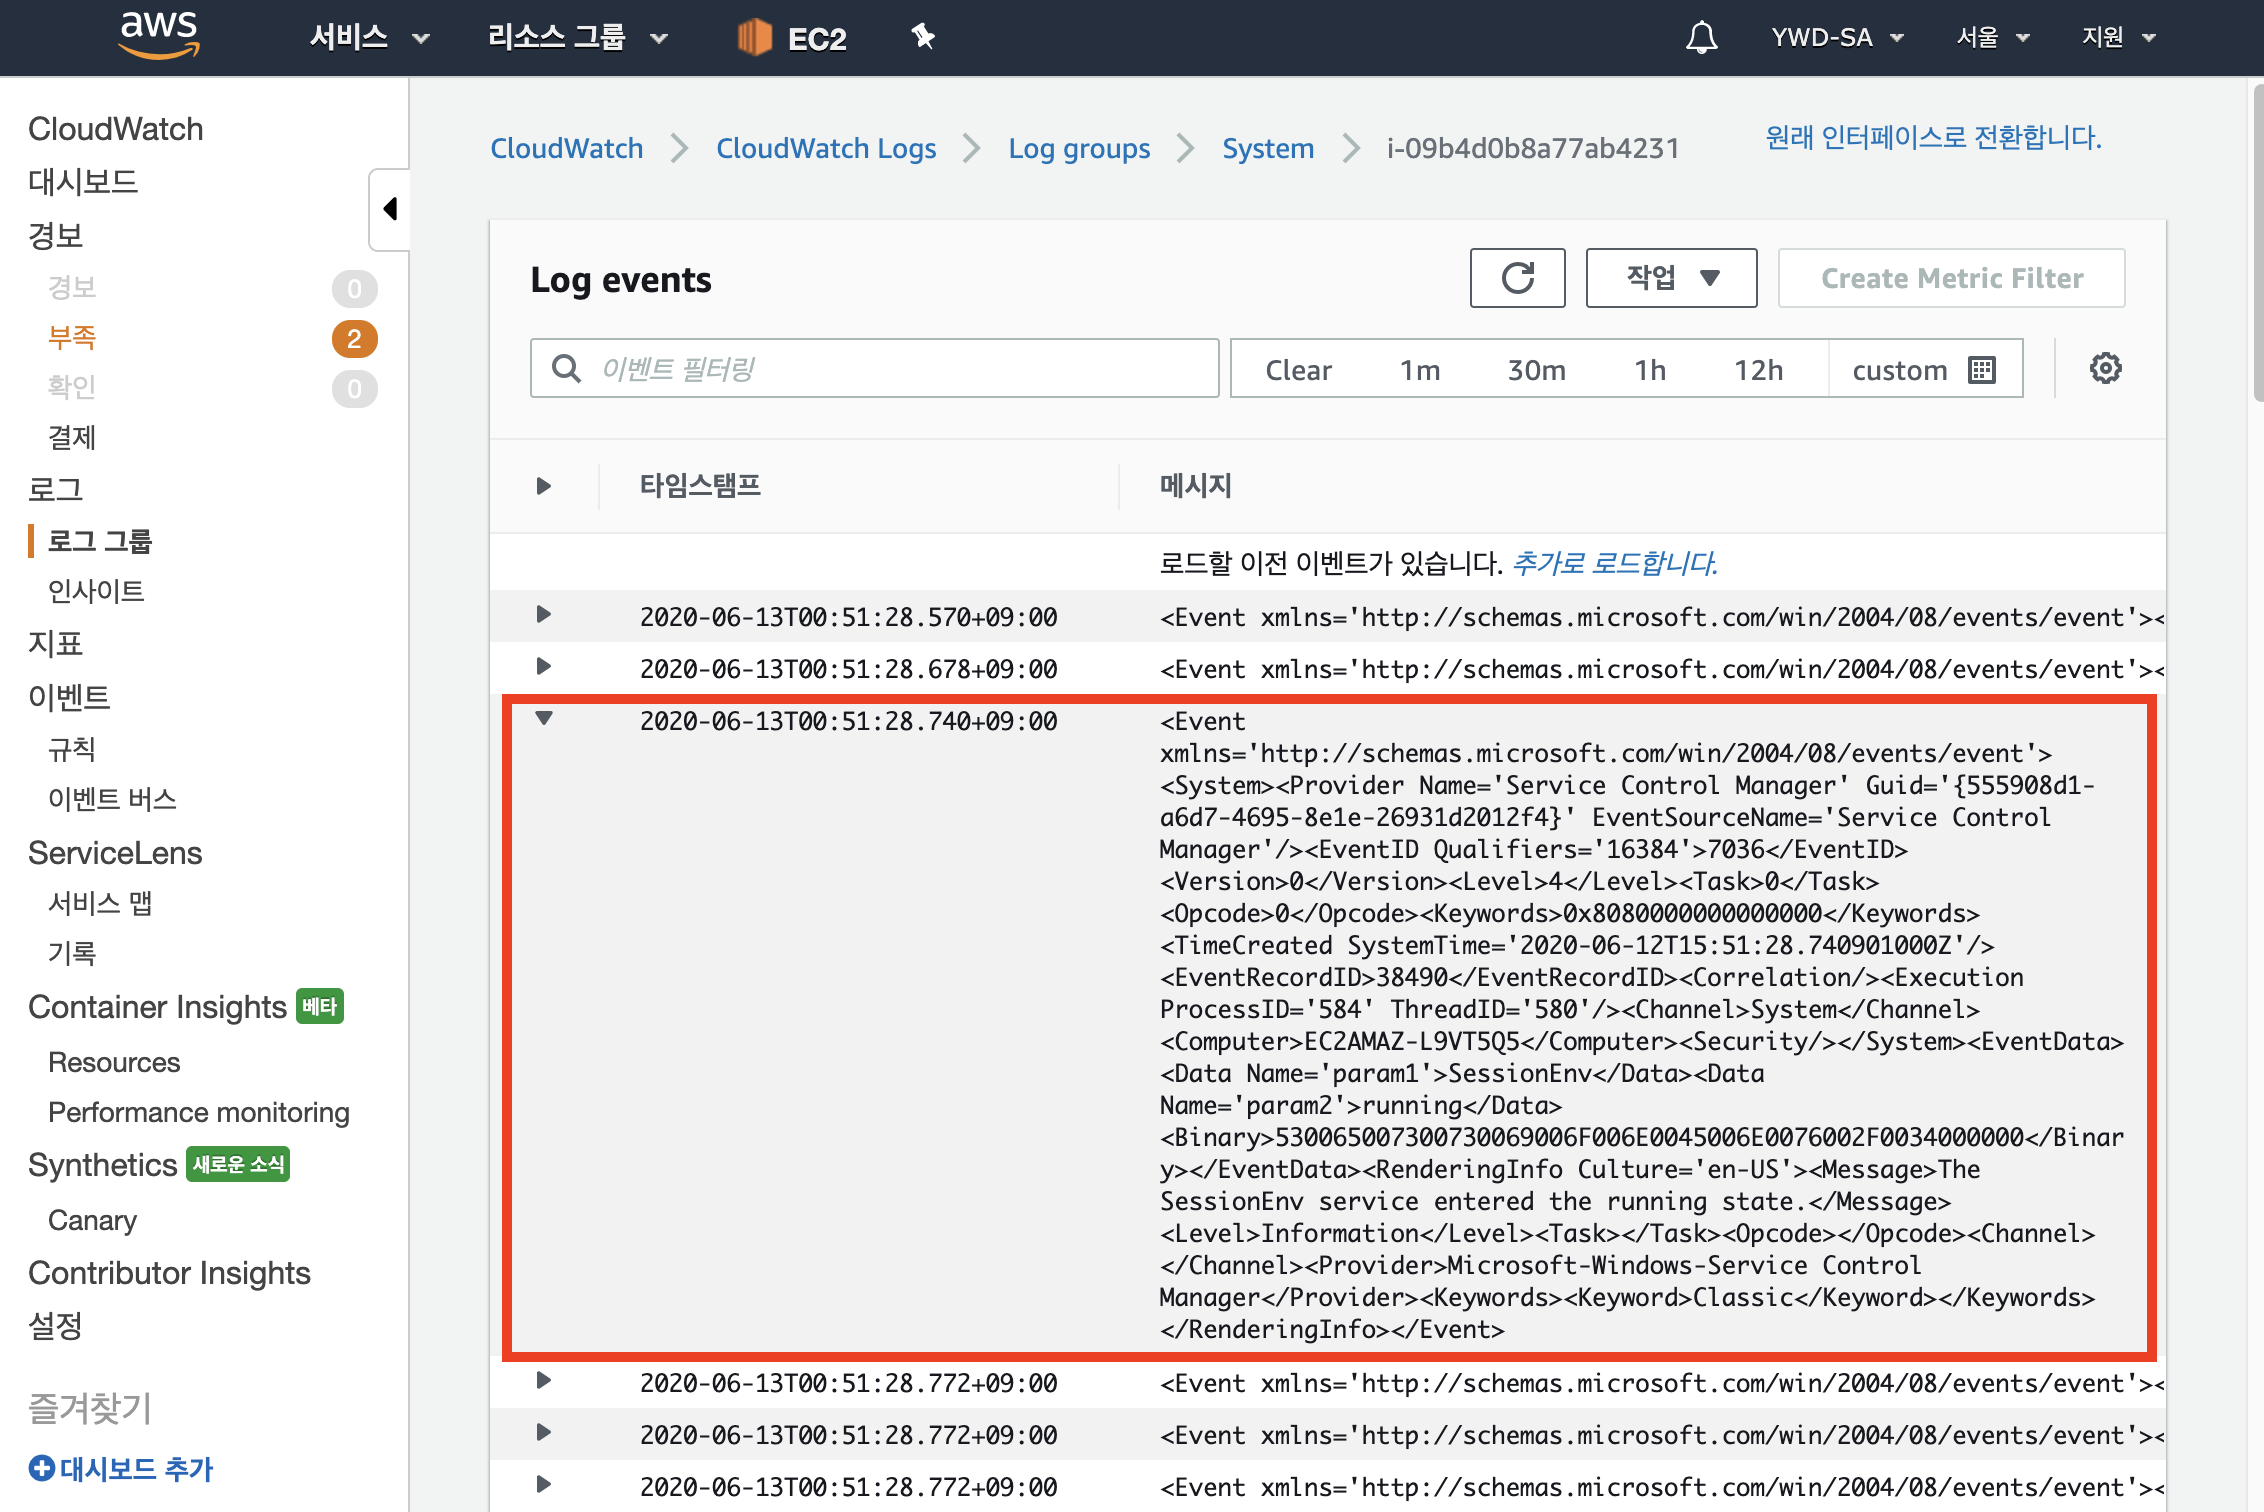Click the plus icon to add dashboard
This screenshot has width=2264, height=1512.
41,1468
